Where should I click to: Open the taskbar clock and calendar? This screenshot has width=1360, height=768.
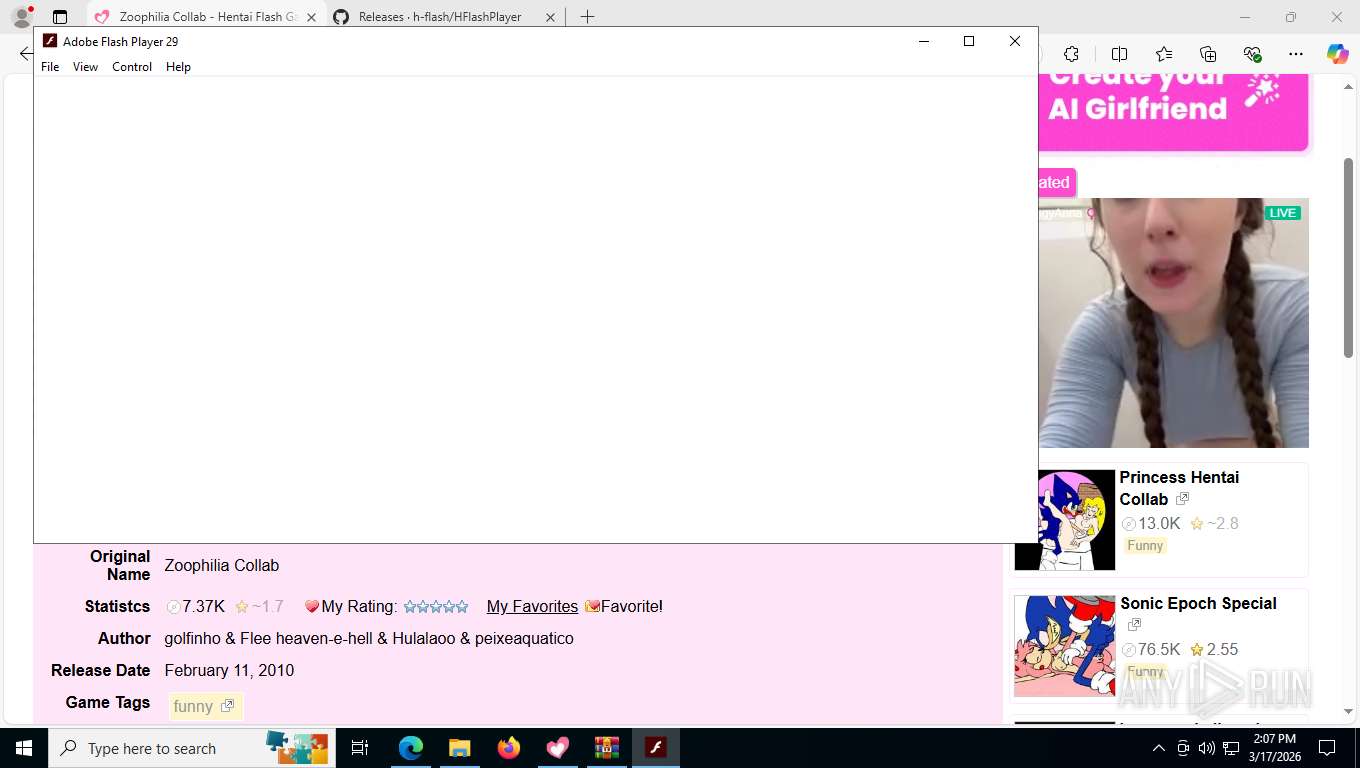click(1274, 748)
